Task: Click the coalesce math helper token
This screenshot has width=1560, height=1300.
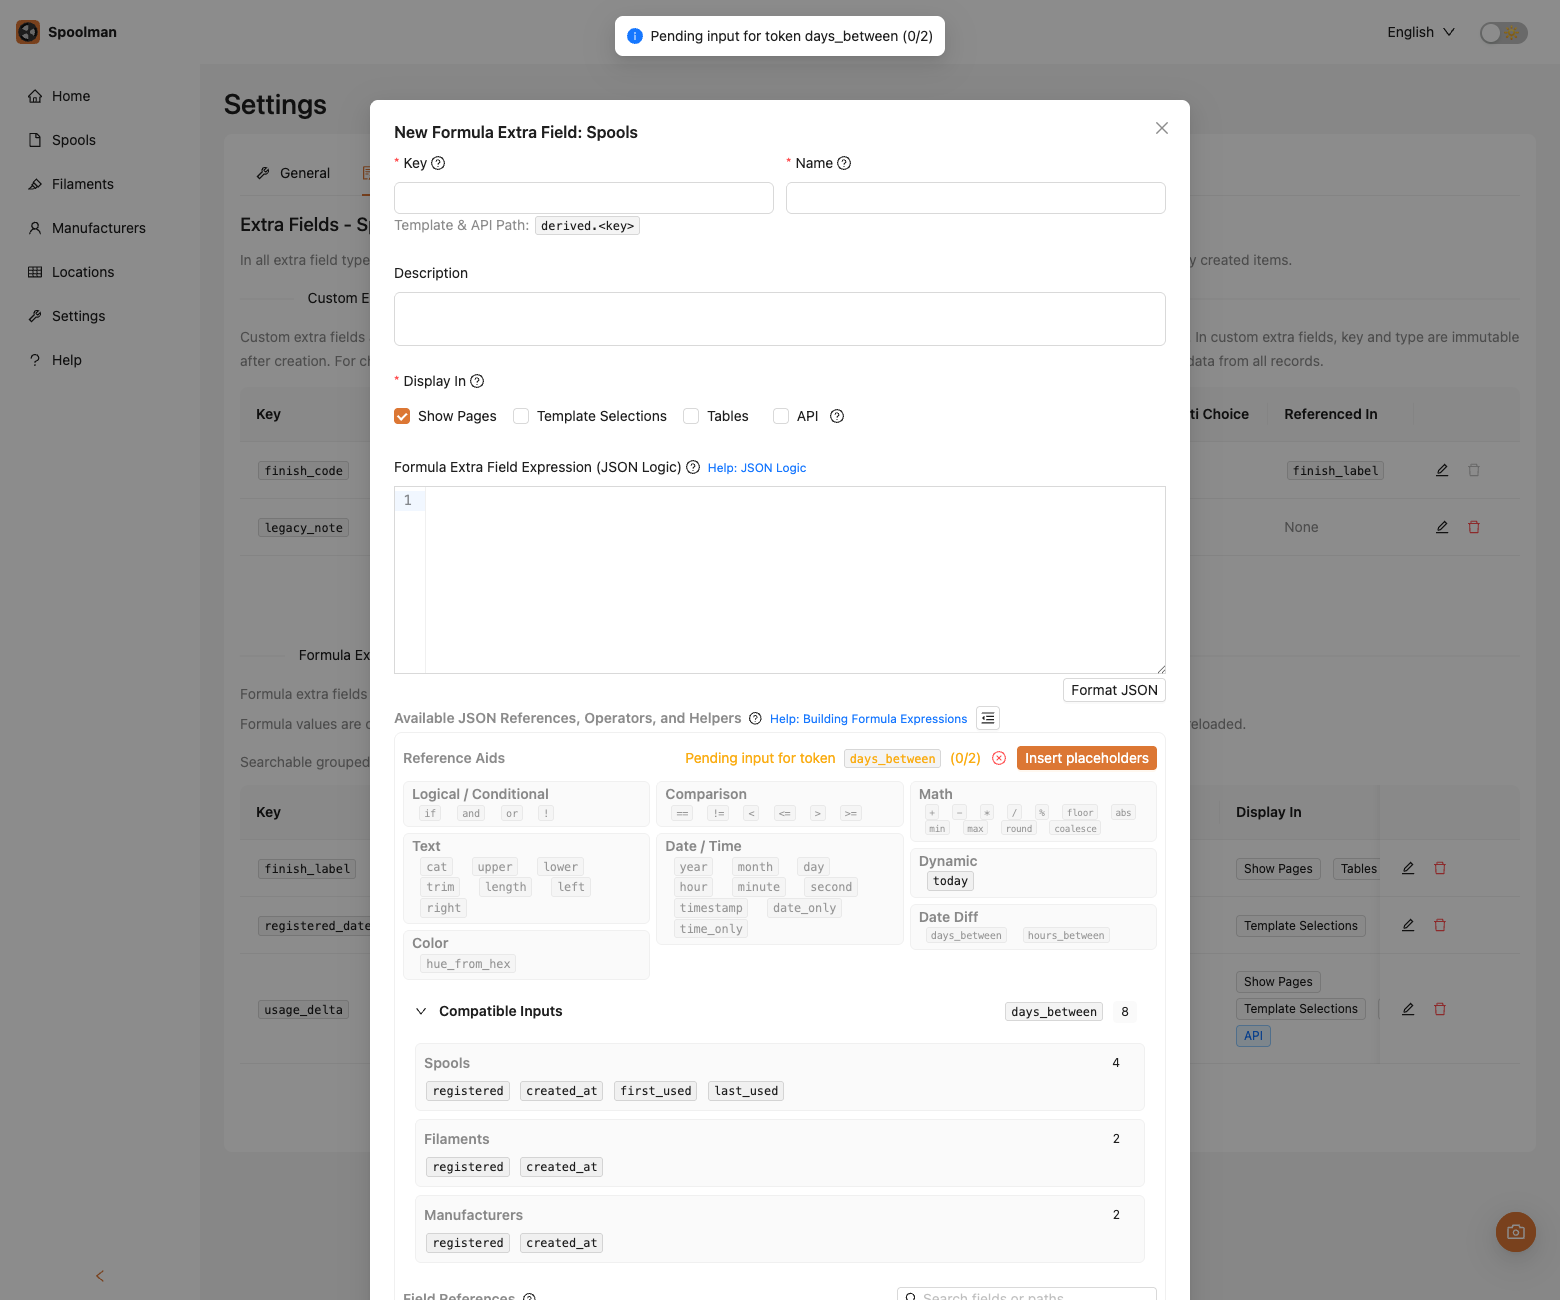Action: (x=1075, y=829)
